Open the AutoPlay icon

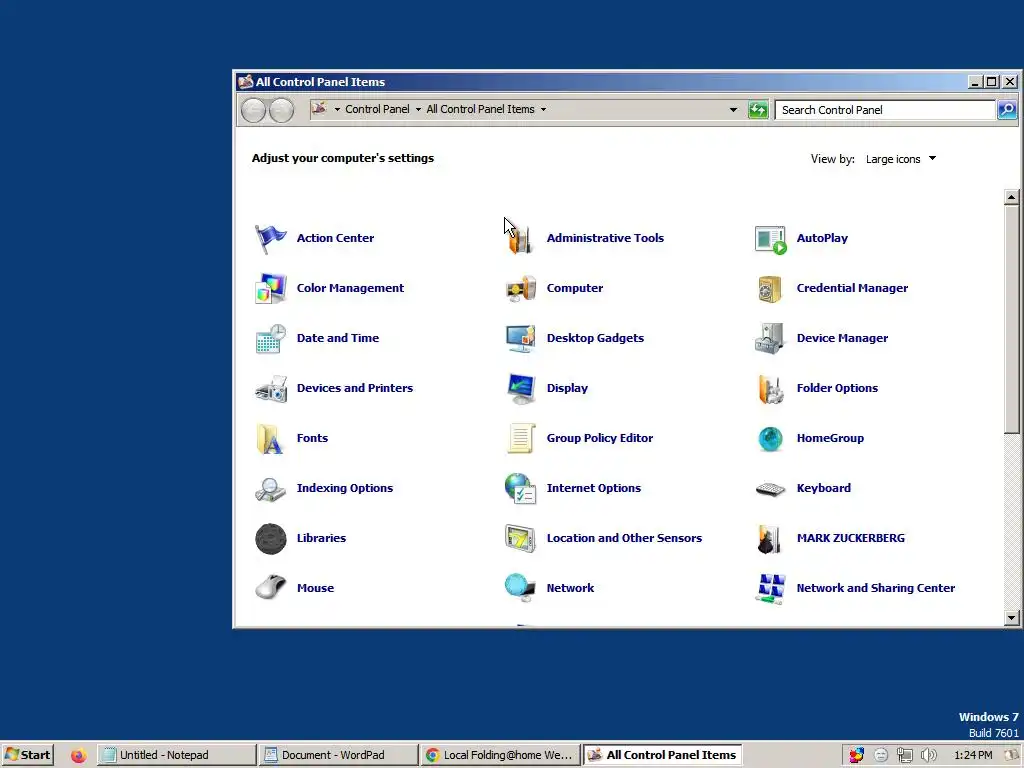tap(771, 238)
